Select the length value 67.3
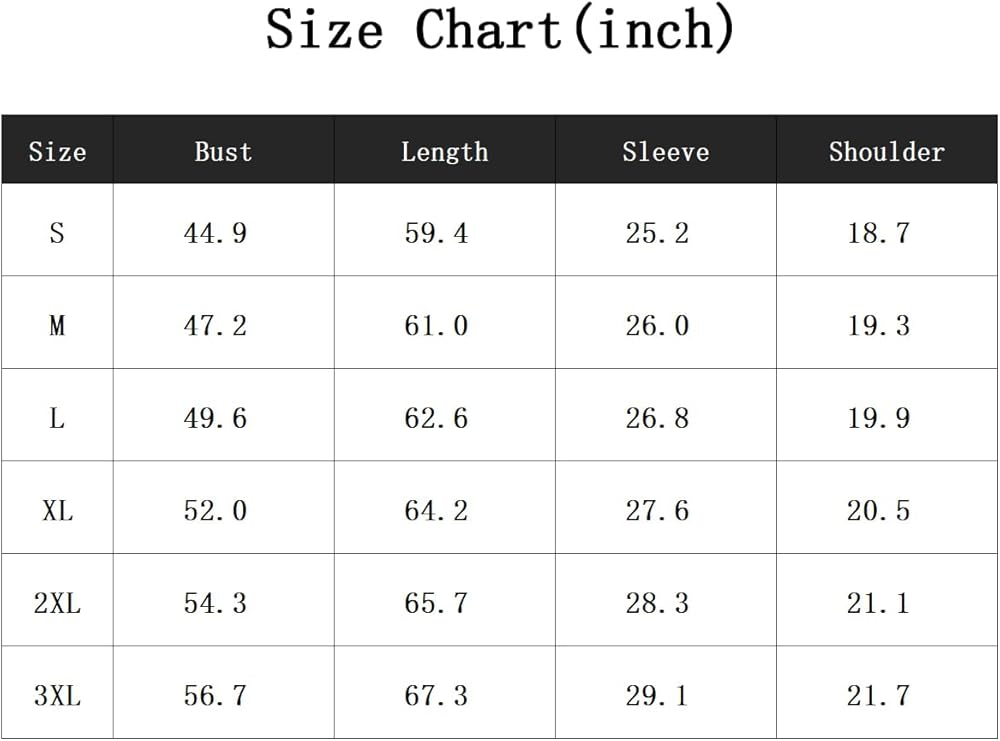Viewport: 1000px width, 741px height. tap(436, 696)
